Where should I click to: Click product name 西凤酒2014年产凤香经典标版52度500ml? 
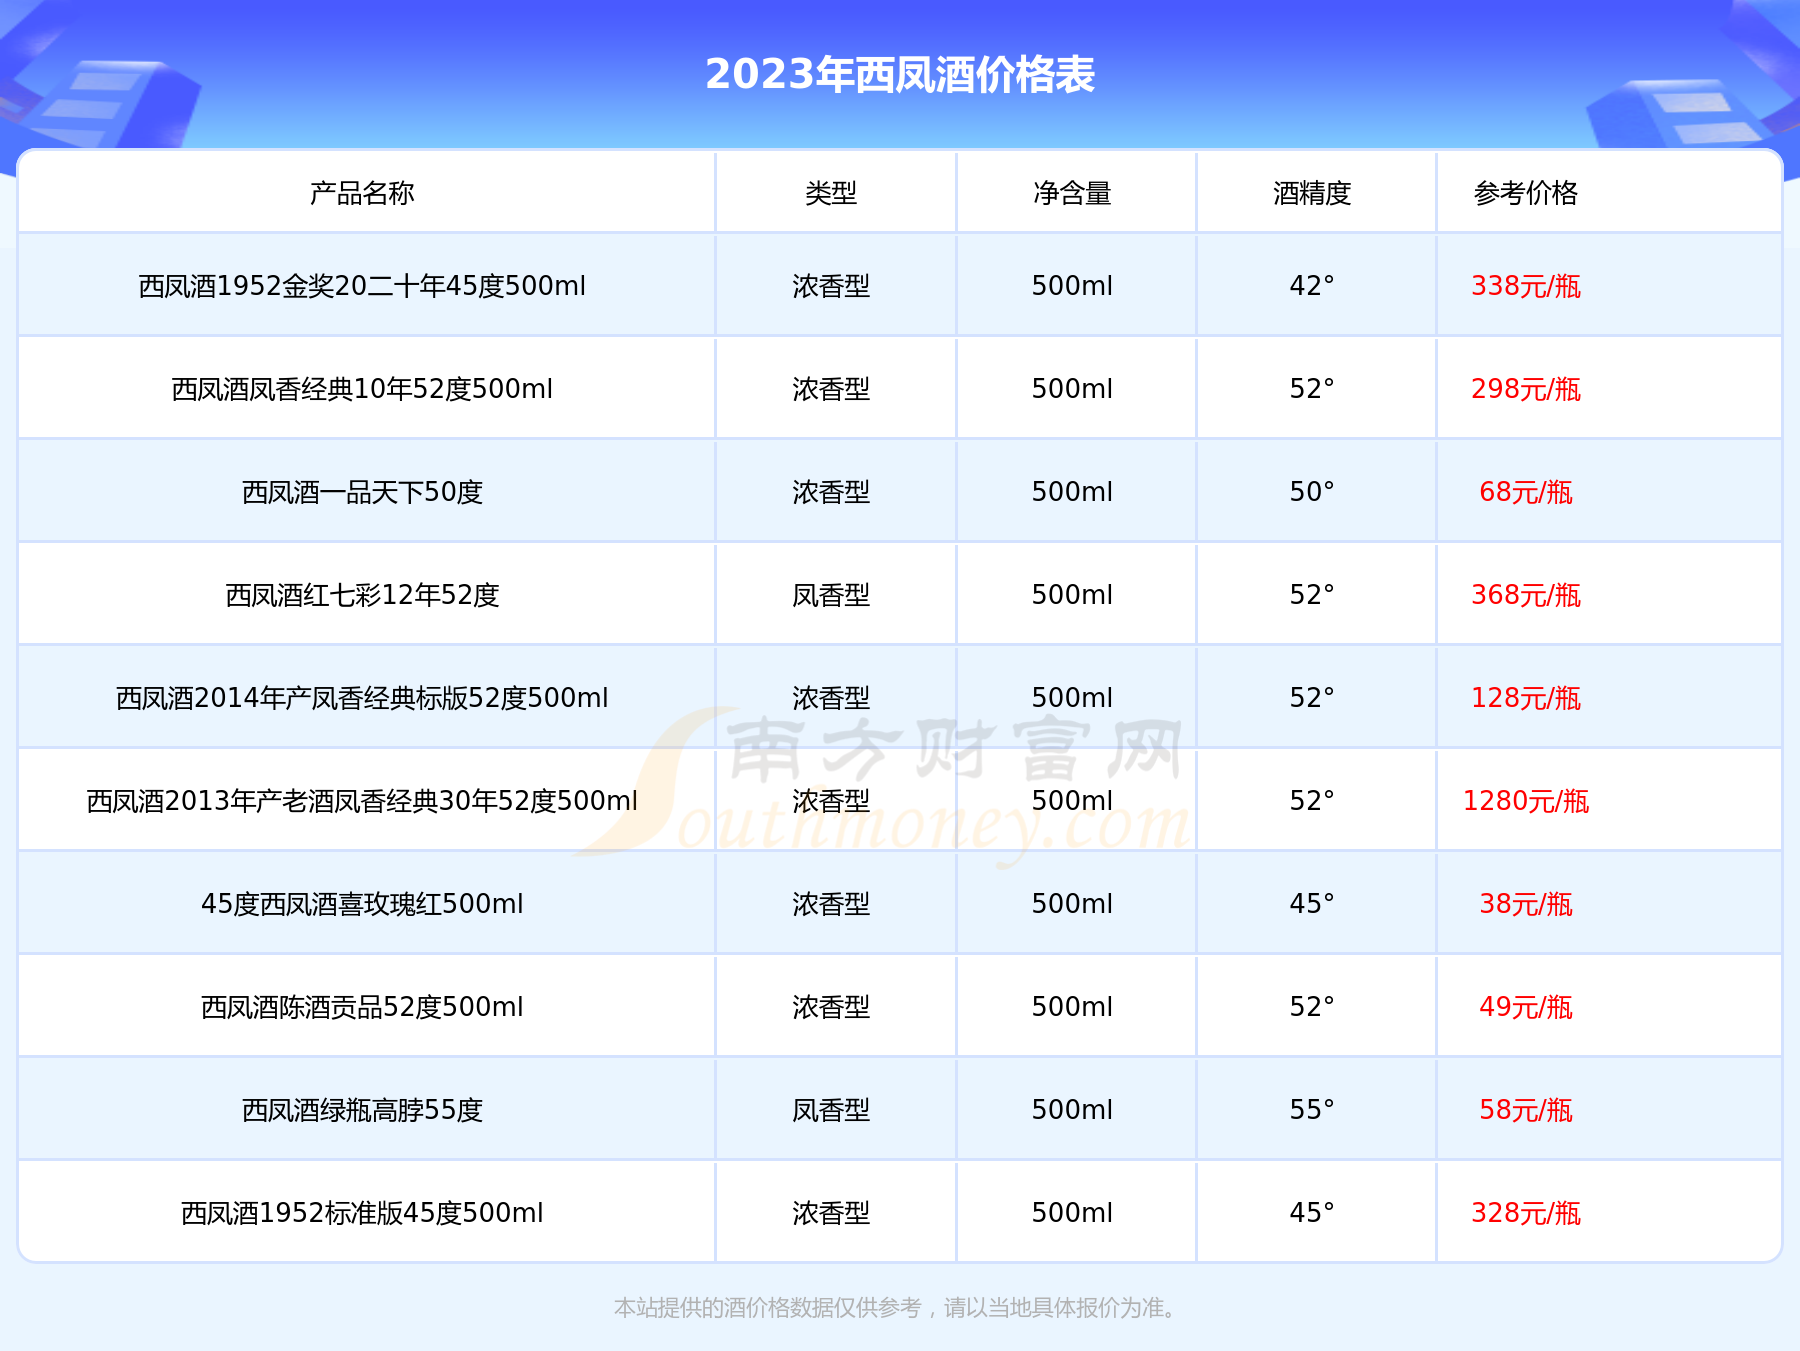pos(362,698)
